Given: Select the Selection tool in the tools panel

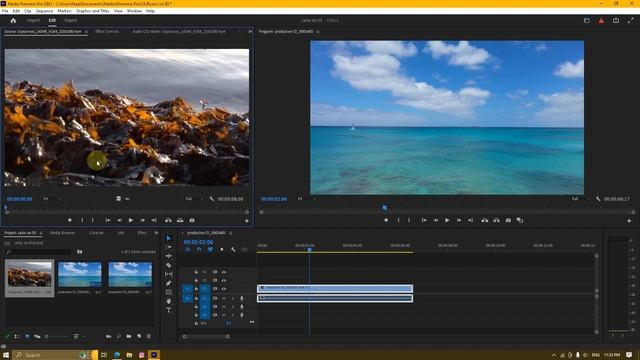Looking at the screenshot, I should (169, 238).
